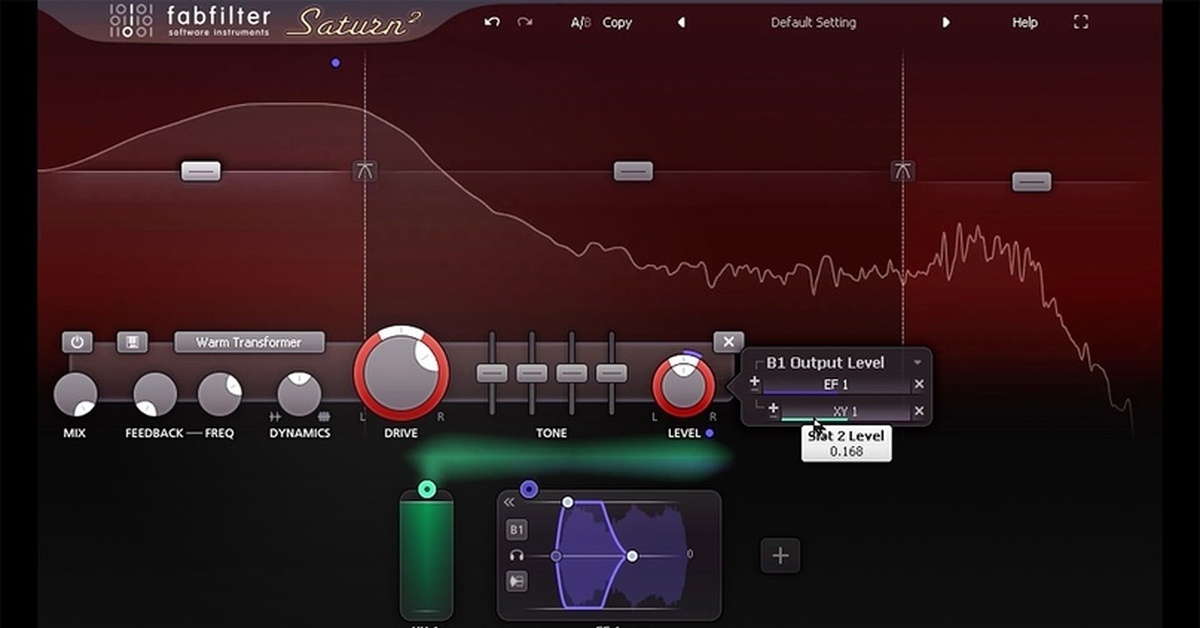The height and width of the screenshot is (628, 1200).
Task: Click the undo arrow in the top bar
Action: [491, 22]
